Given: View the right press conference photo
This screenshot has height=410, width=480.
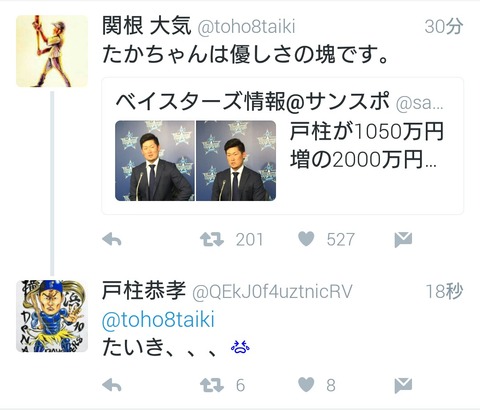Looking at the screenshot, I should (x=236, y=161).
